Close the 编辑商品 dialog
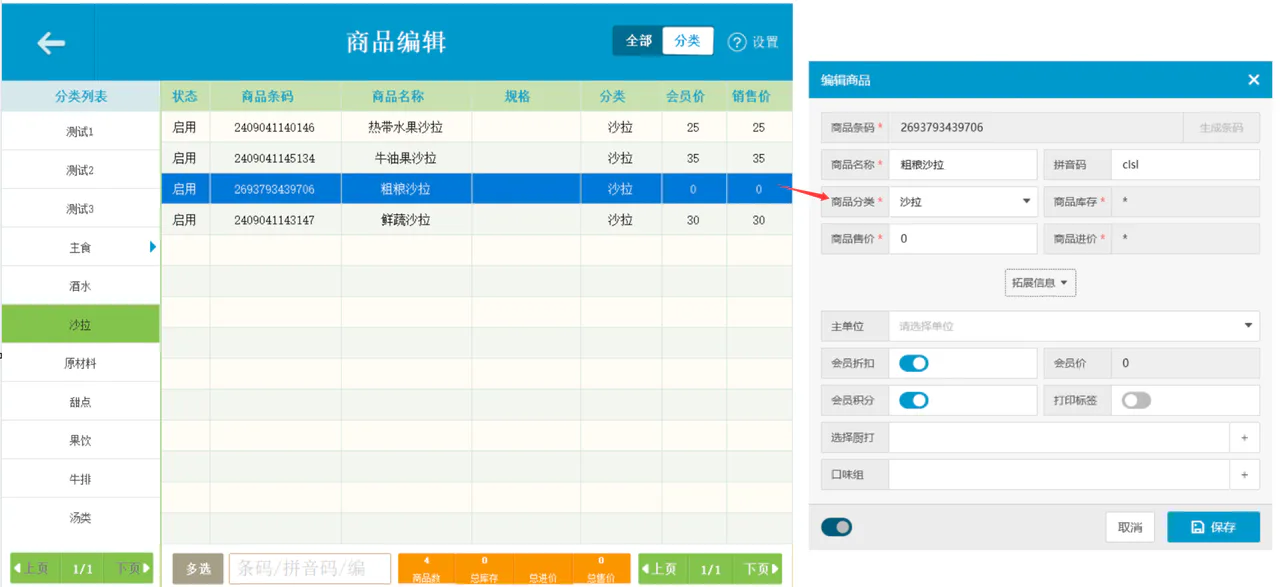The width and height of the screenshot is (1280, 587). pos(1253,80)
